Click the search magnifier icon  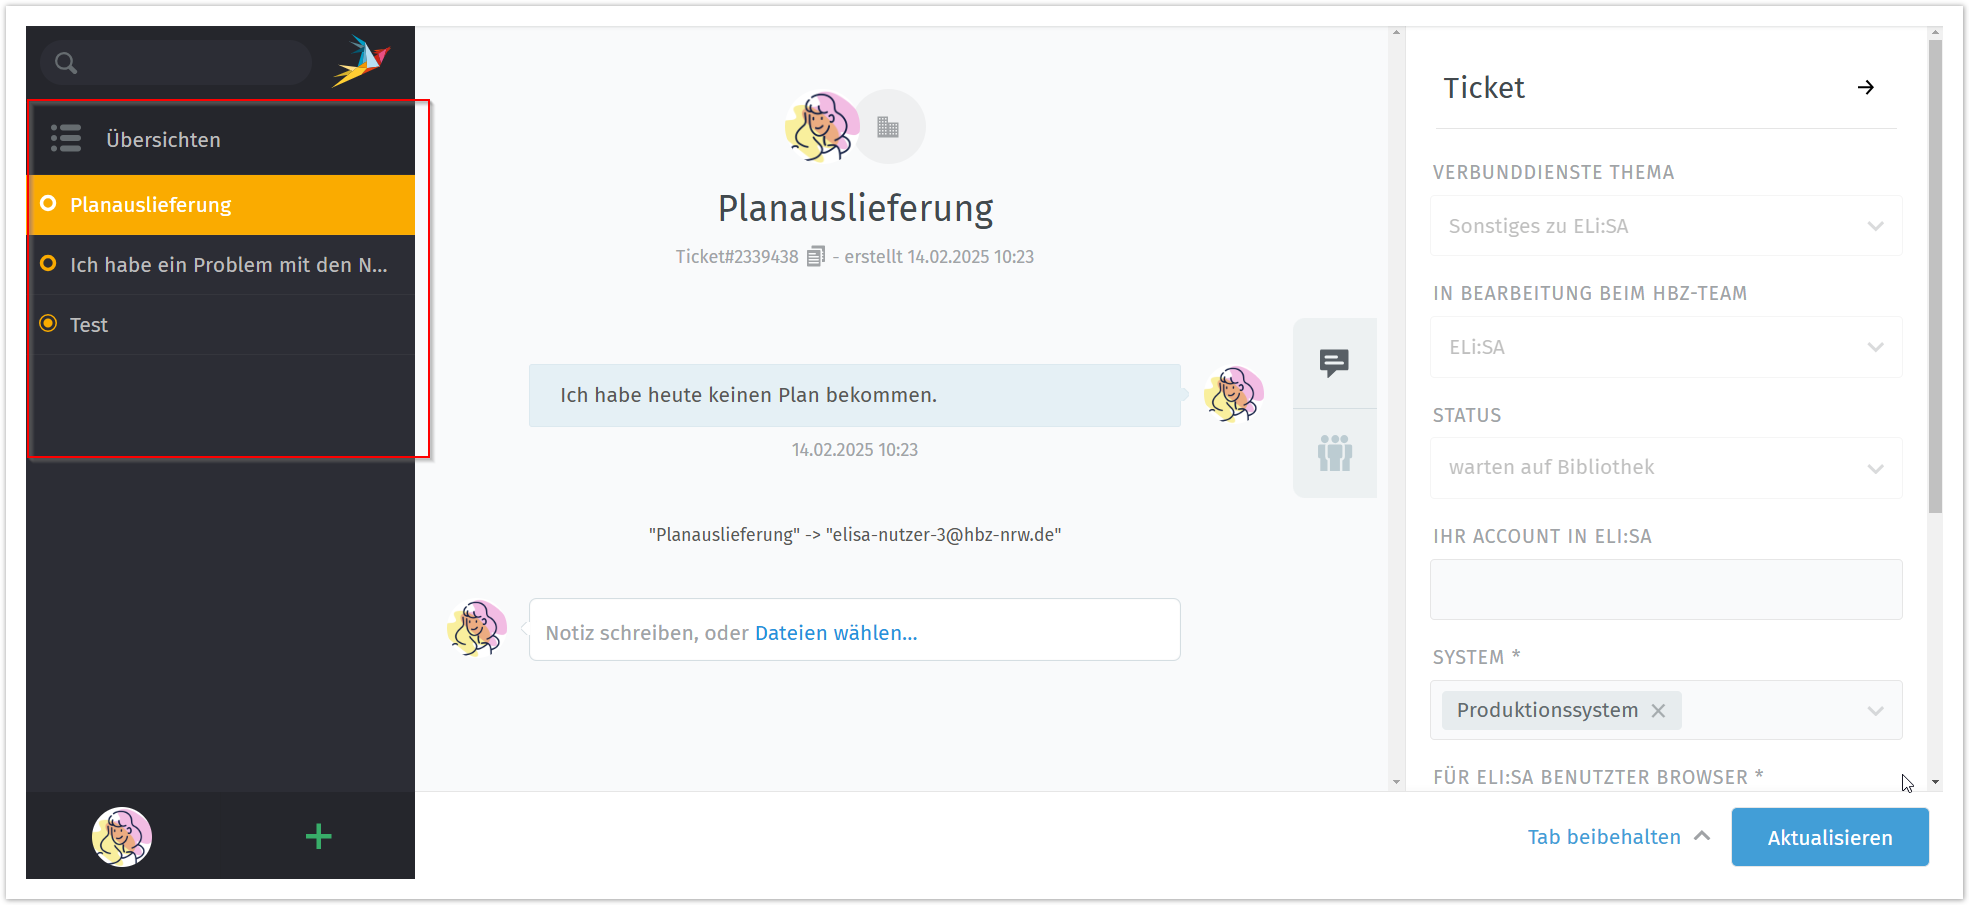coord(66,63)
